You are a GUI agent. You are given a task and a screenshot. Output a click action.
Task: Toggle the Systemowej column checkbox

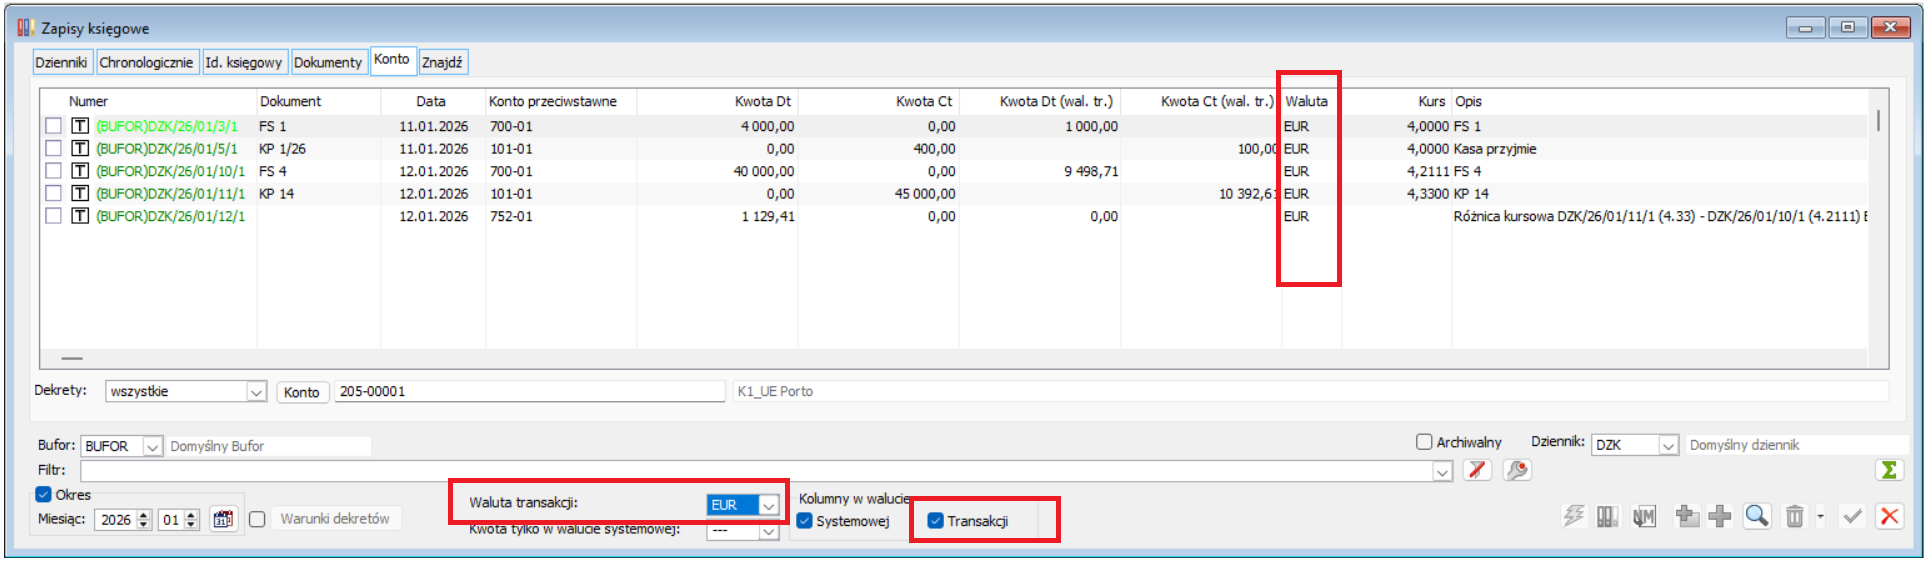pyautogui.click(x=805, y=520)
